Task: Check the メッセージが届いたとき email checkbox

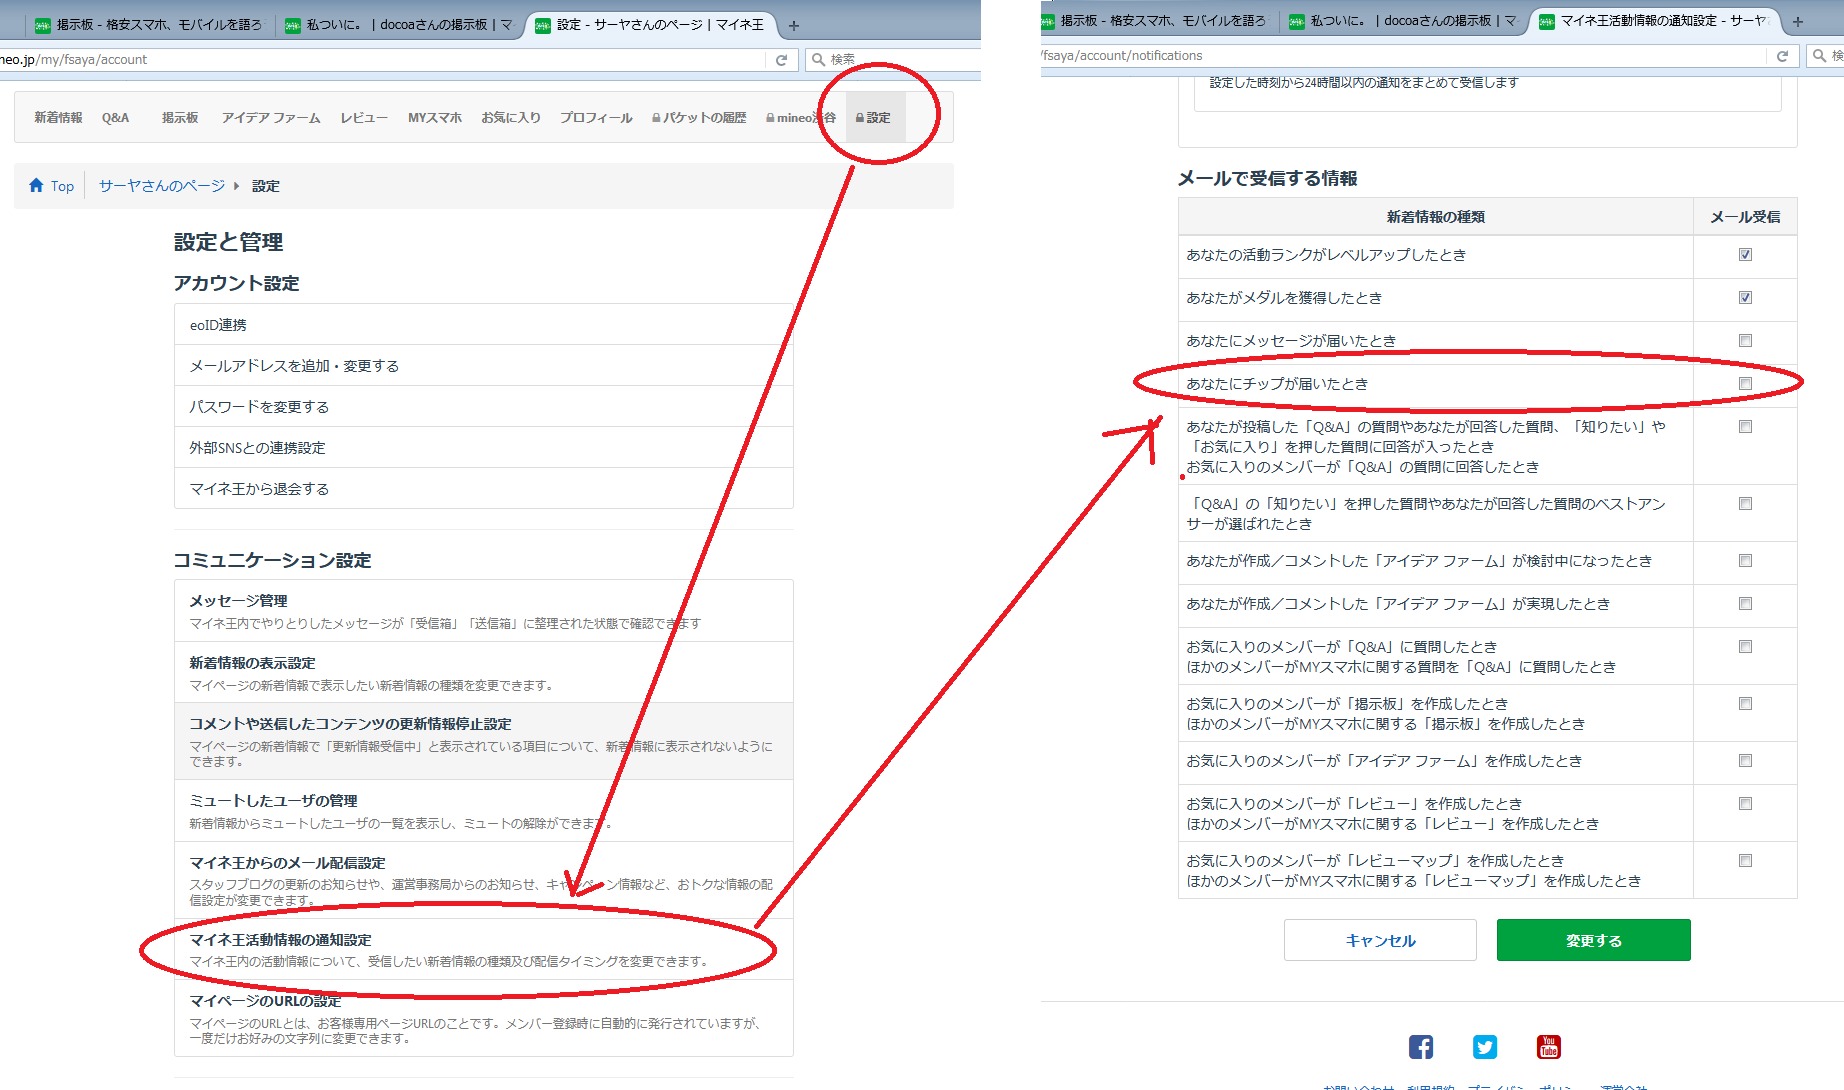Action: 1745,341
